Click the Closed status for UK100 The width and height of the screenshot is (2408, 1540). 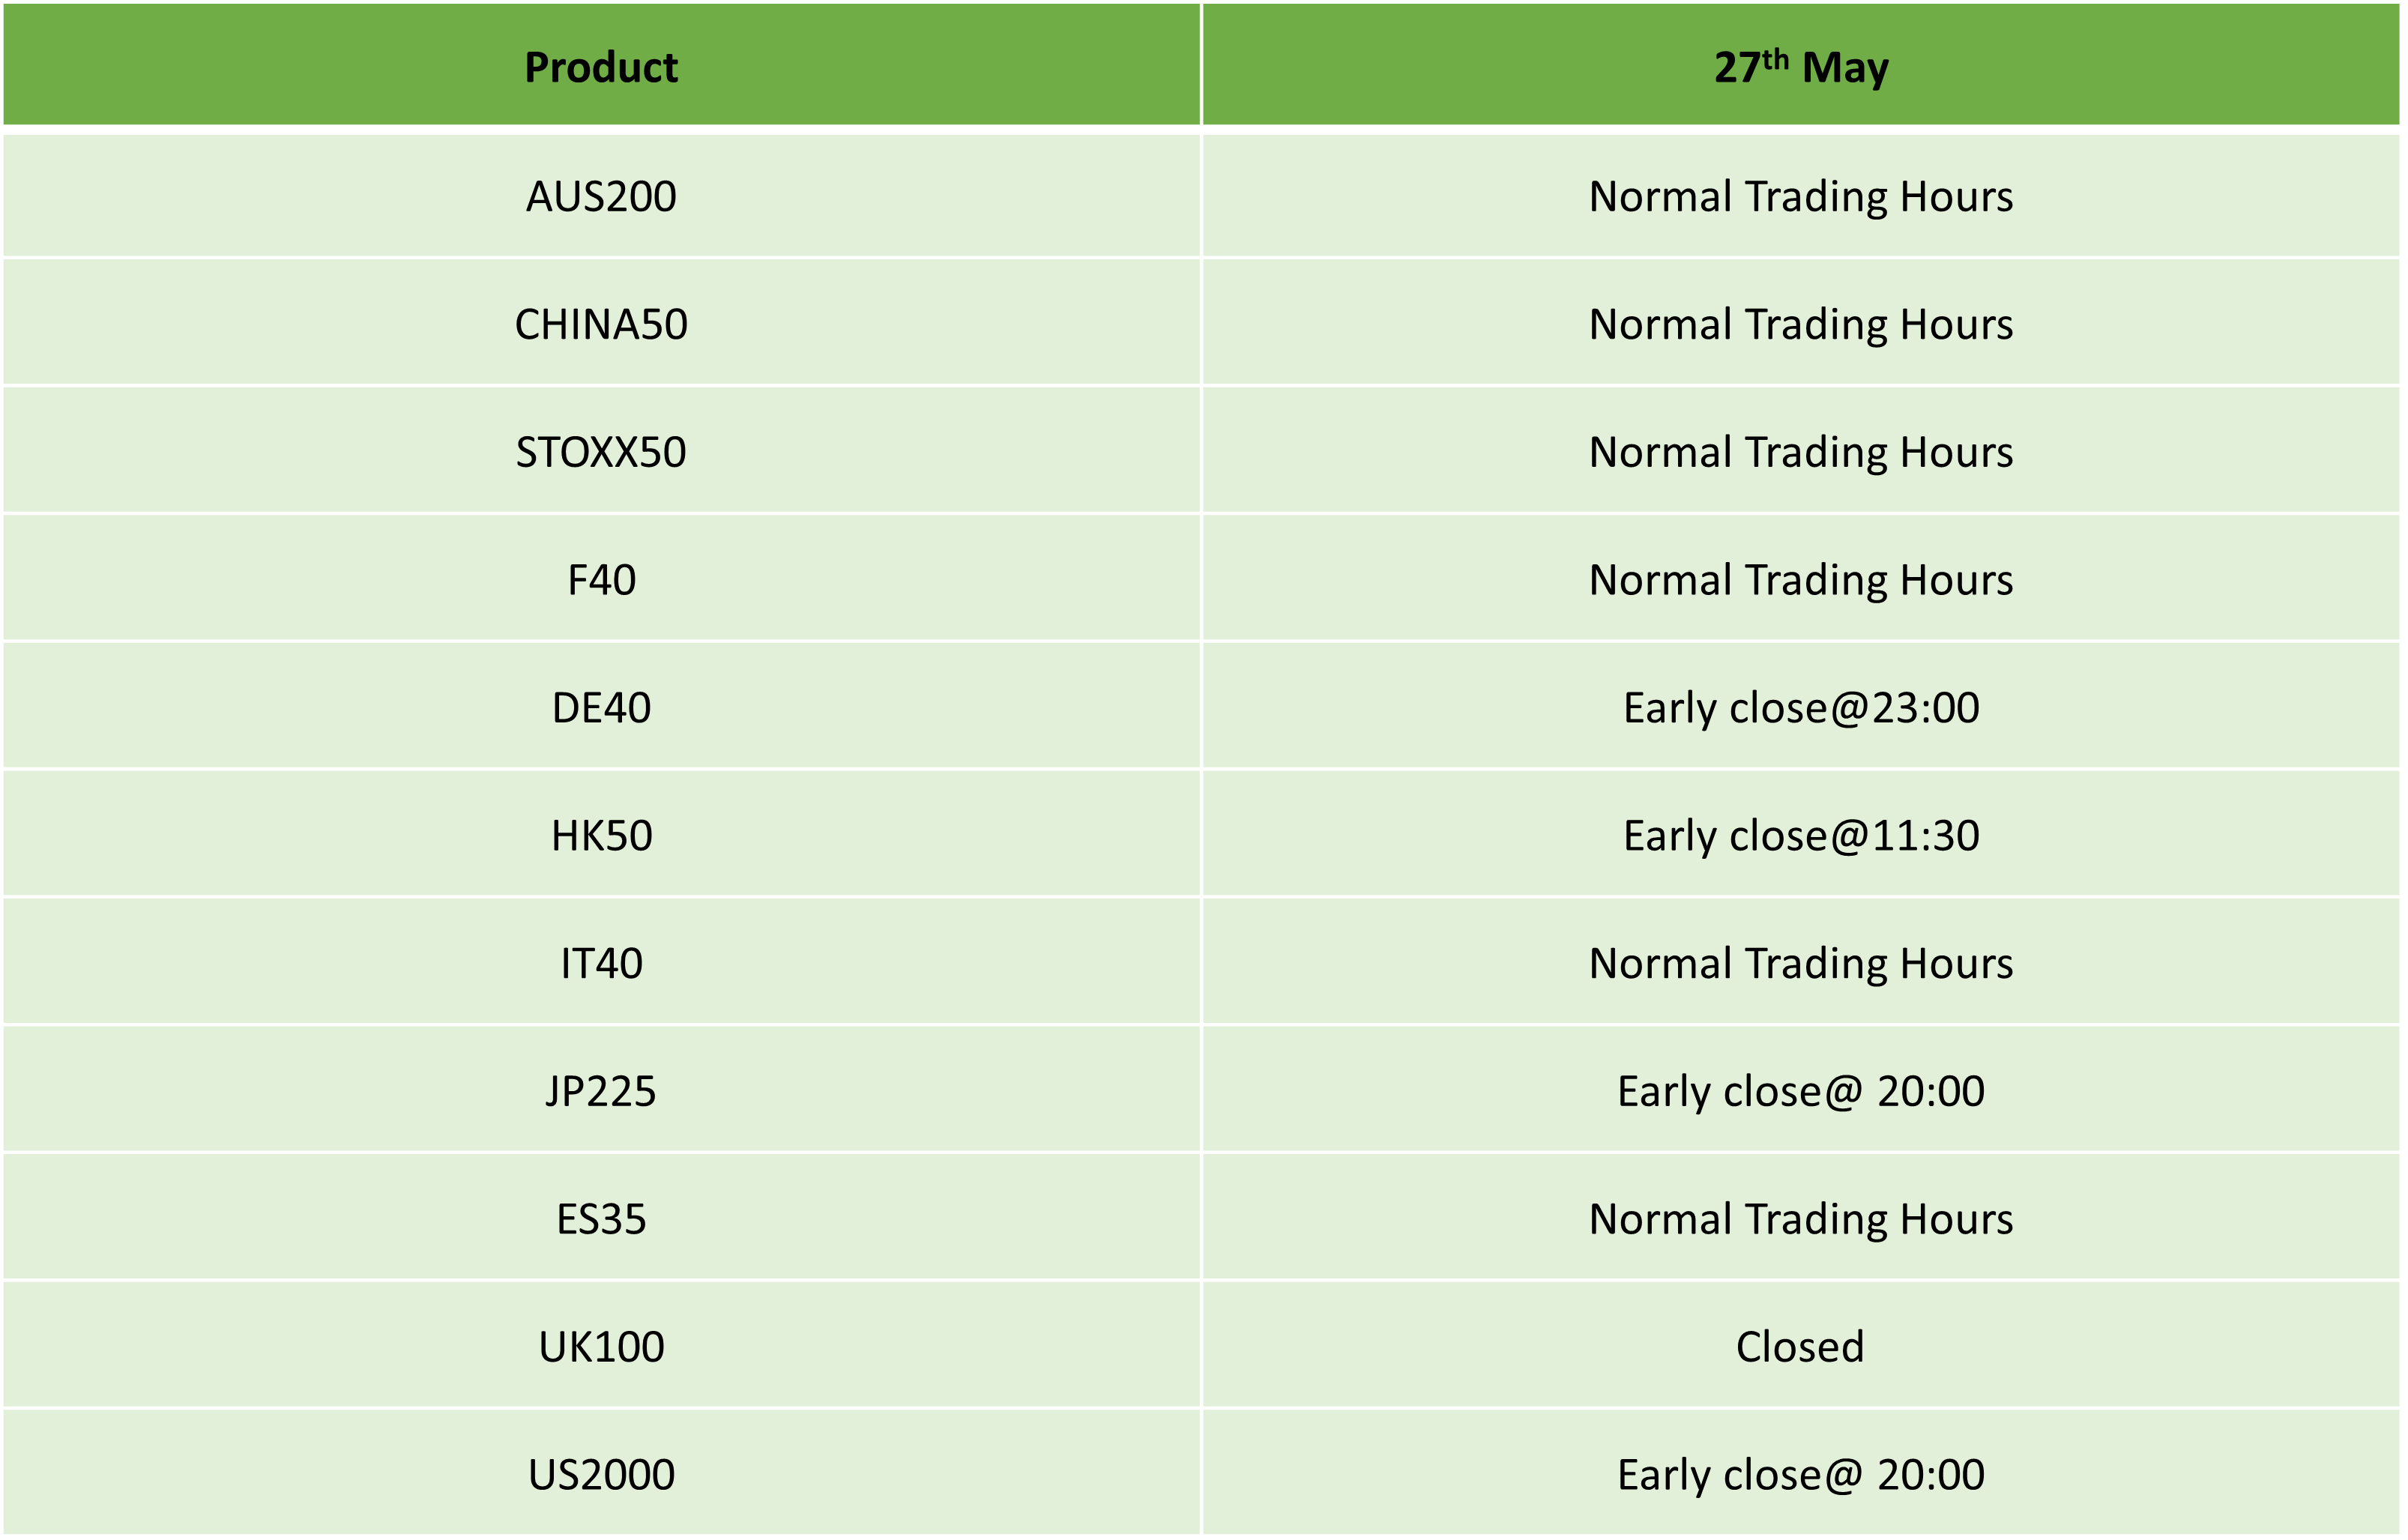[1801, 1347]
